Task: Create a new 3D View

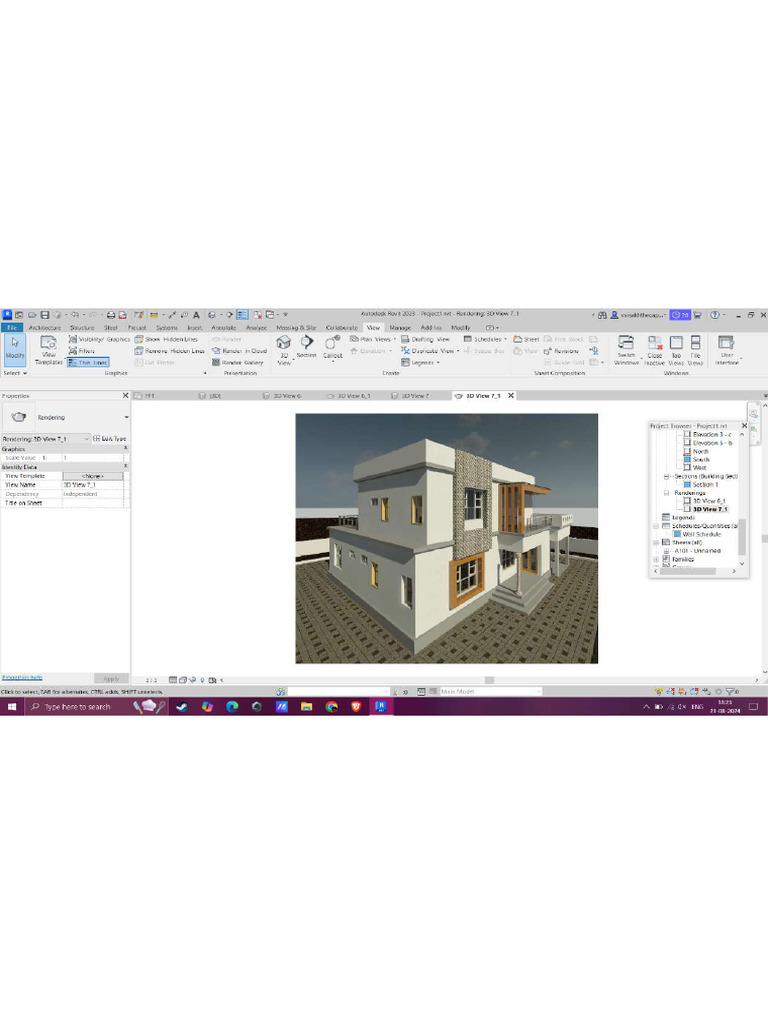Action: pyautogui.click(x=283, y=350)
